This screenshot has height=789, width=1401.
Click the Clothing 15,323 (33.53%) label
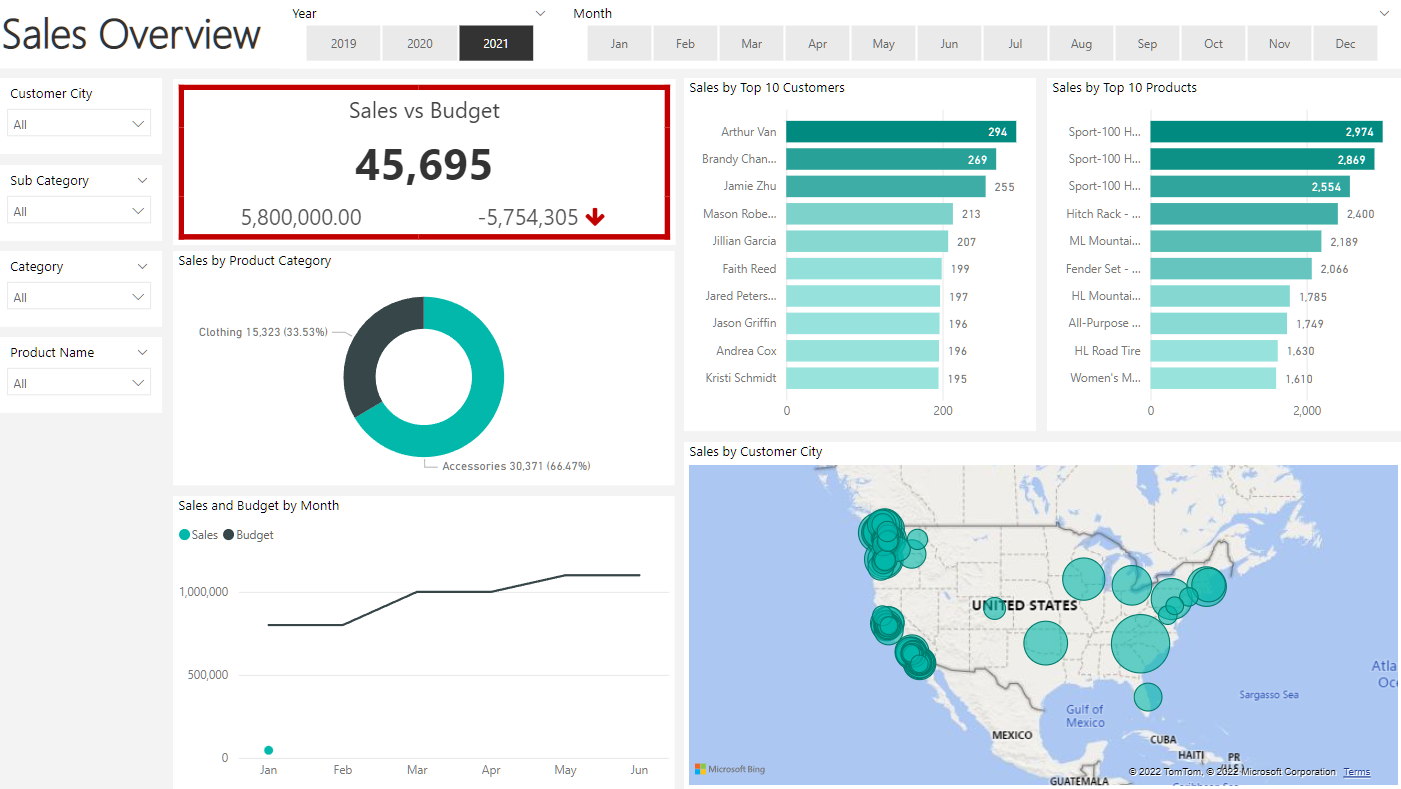pos(263,332)
